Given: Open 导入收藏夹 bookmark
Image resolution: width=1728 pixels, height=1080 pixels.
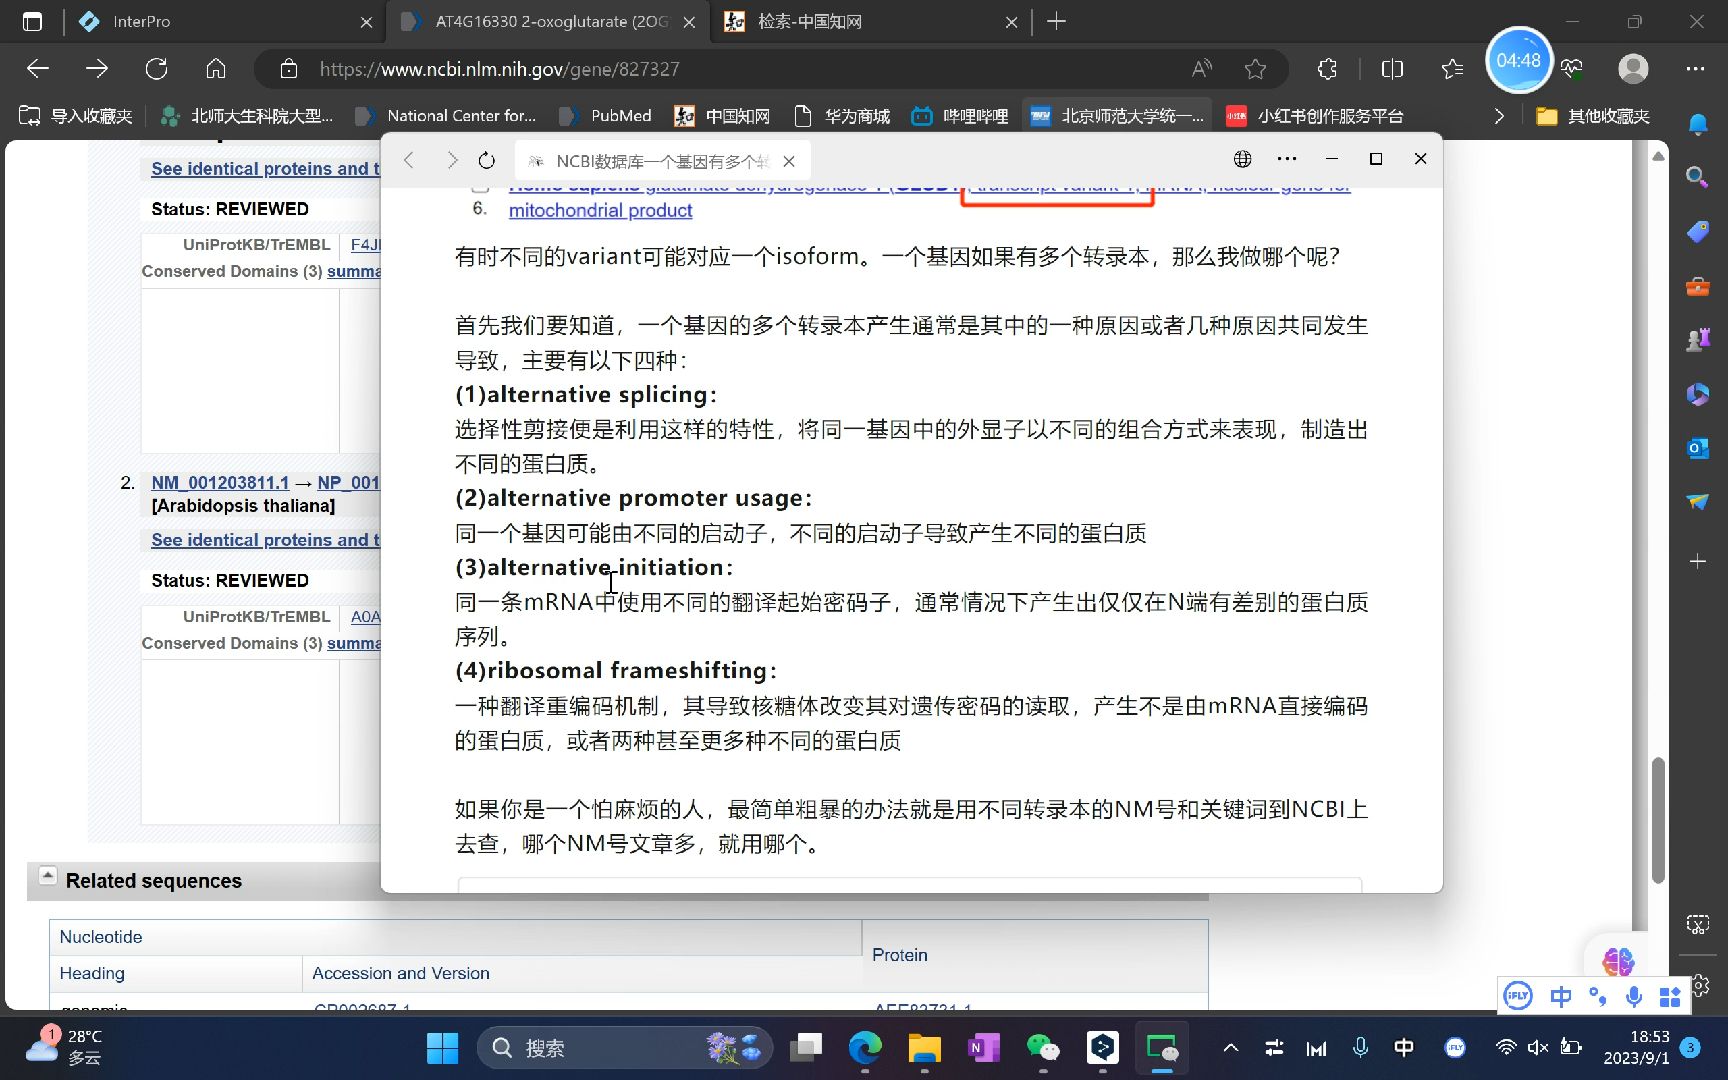Looking at the screenshot, I should [x=76, y=116].
